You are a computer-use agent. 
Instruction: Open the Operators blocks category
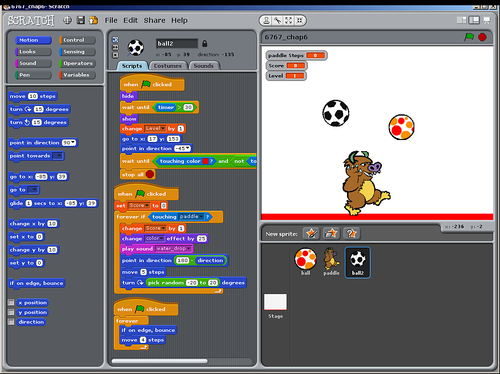tap(77, 63)
